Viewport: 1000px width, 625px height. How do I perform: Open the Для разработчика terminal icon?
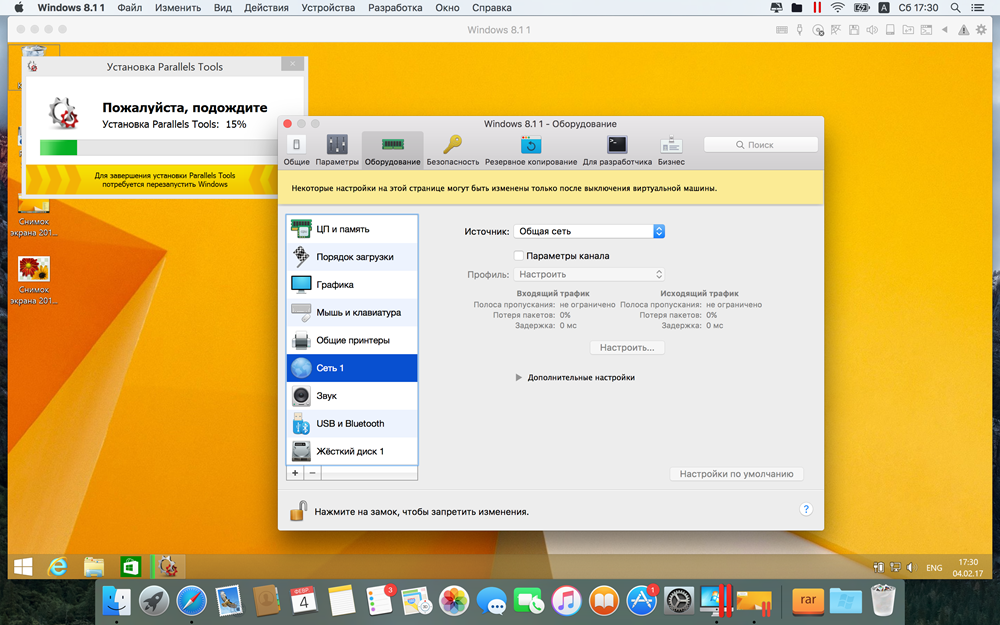(x=617, y=147)
